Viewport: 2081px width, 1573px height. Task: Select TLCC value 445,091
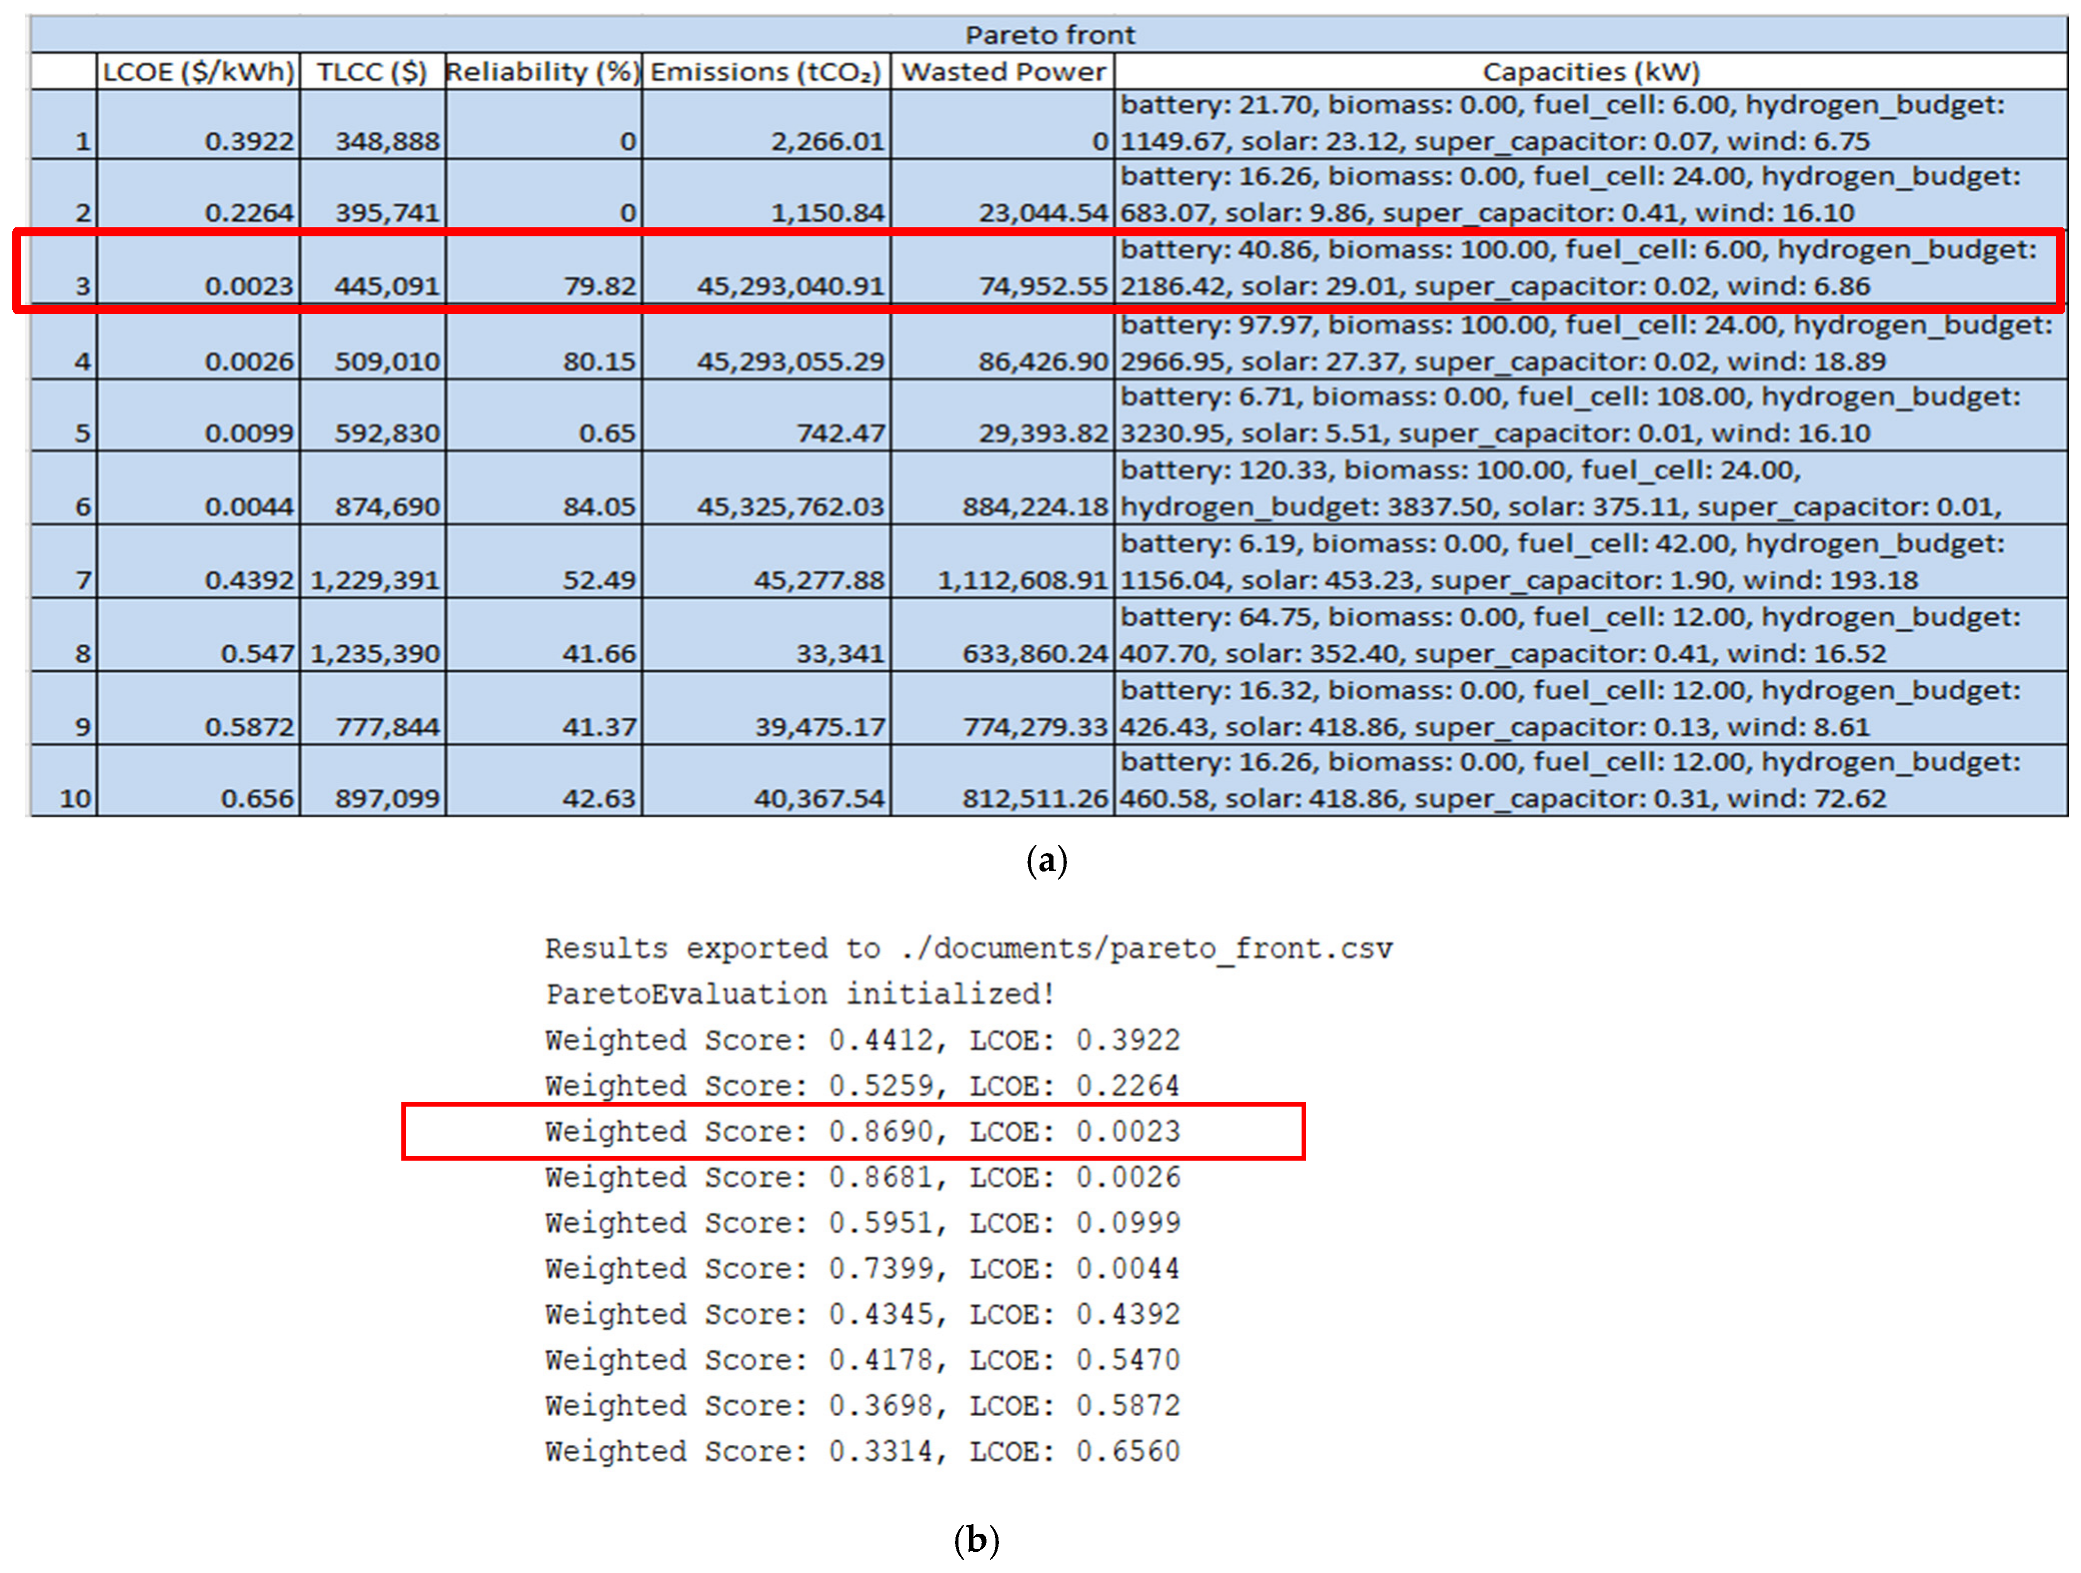coord(372,269)
